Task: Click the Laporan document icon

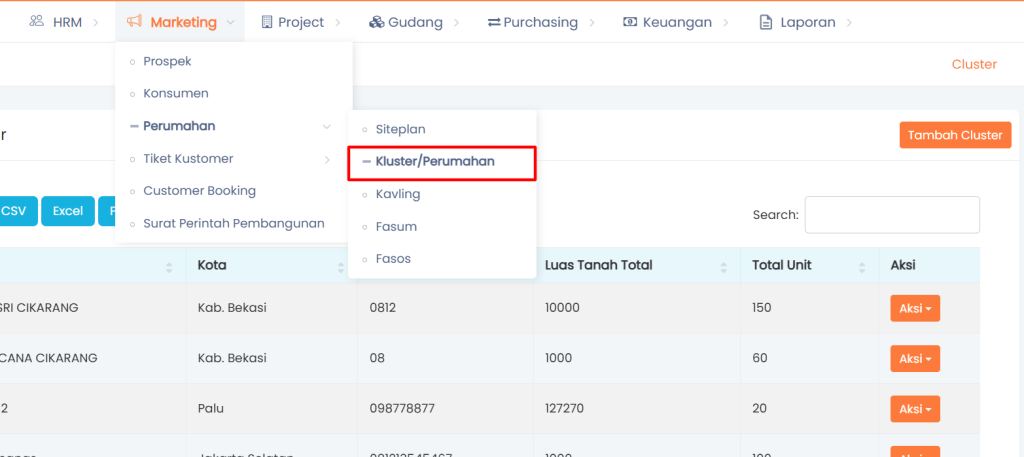Action: [x=766, y=21]
